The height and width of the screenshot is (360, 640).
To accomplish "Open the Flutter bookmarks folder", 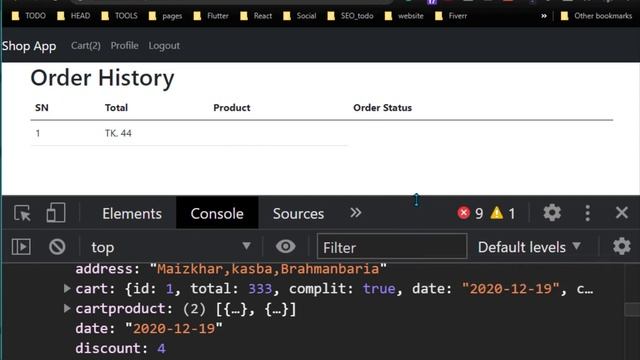I will pyautogui.click(x=211, y=16).
